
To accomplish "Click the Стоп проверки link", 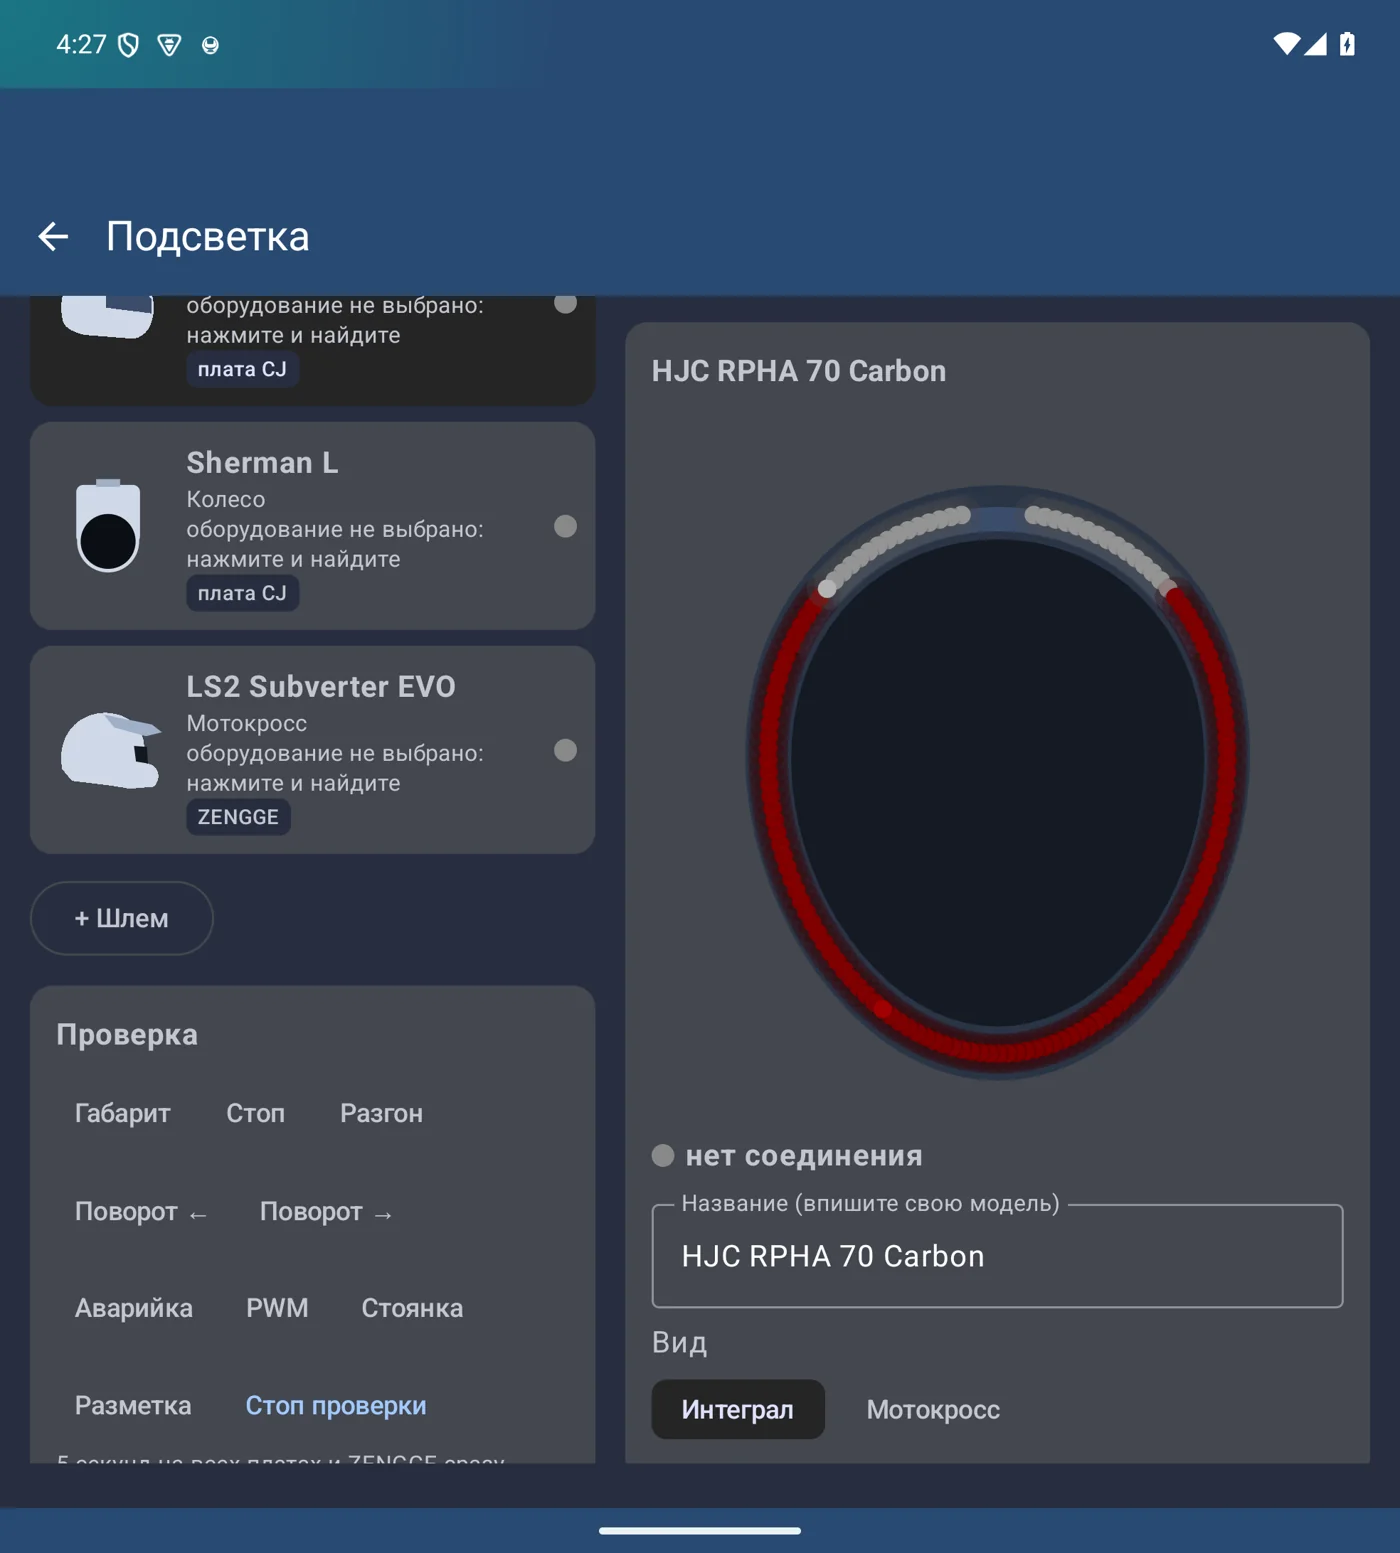I will pyautogui.click(x=336, y=1405).
